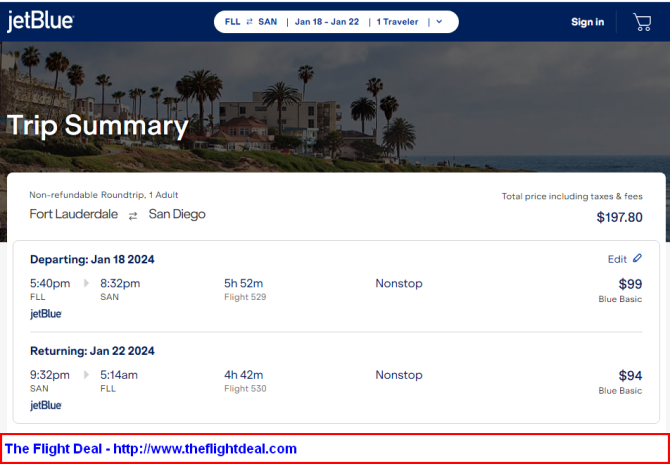Click the 5h 52m duration
Viewport: 670px width, 464px height.
244,283
